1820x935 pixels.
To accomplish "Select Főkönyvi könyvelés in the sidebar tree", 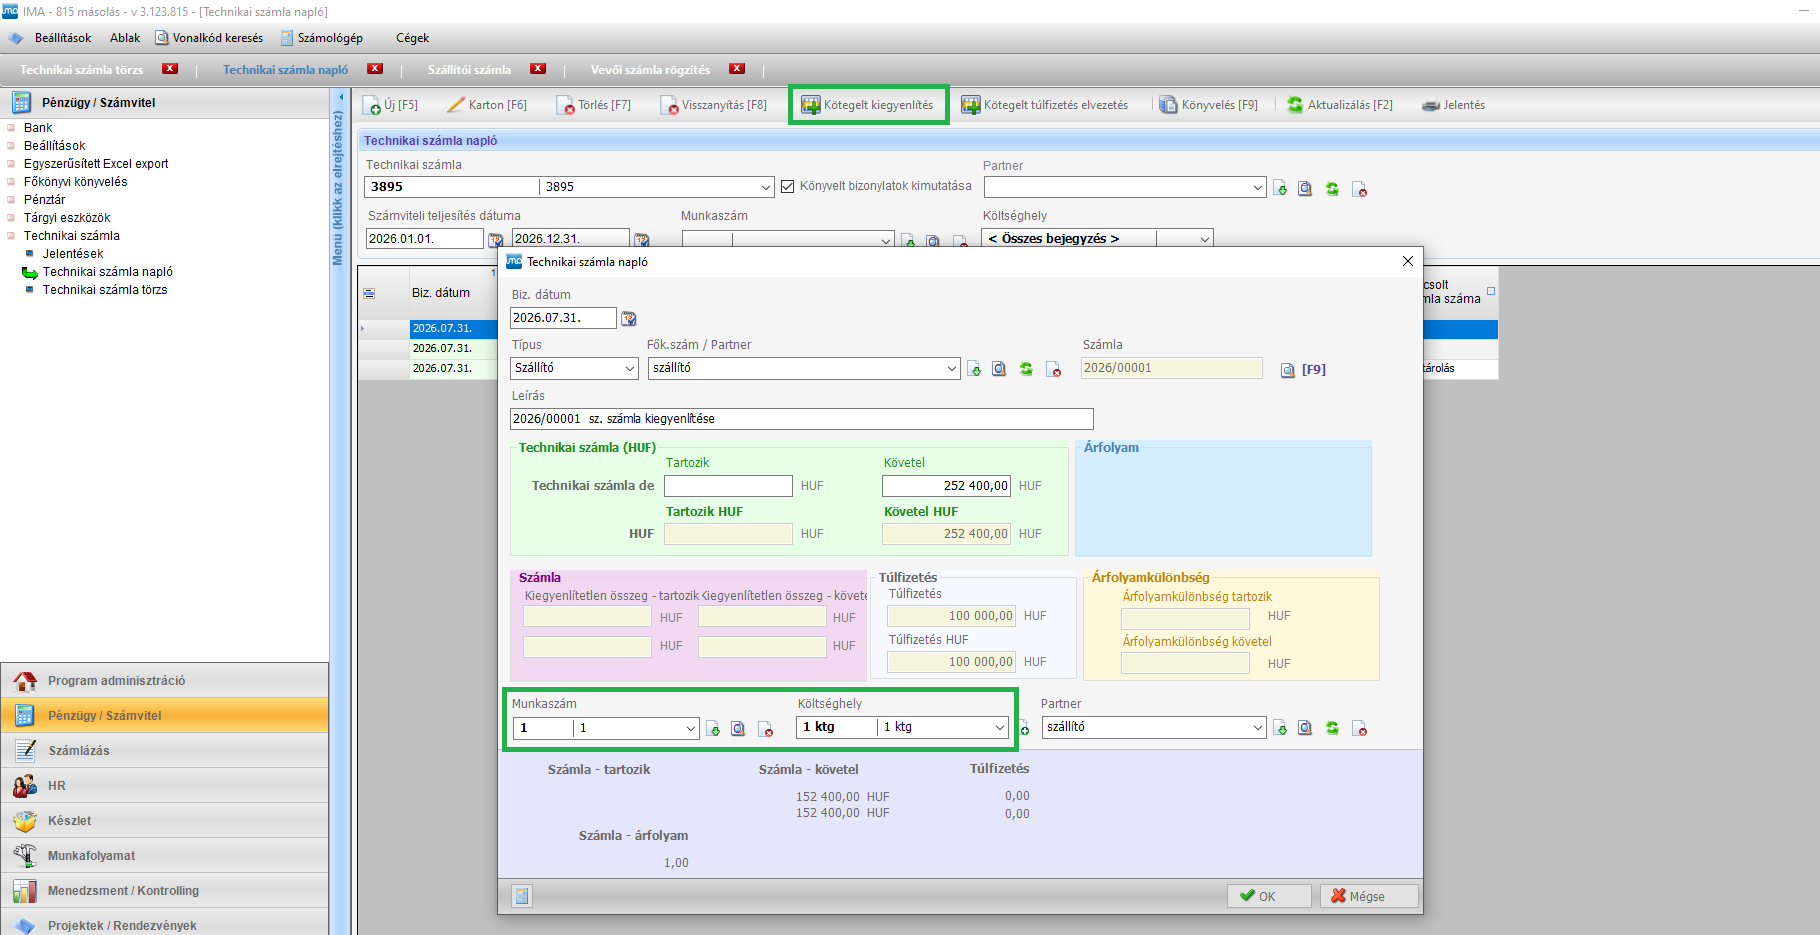I will 76,182.
